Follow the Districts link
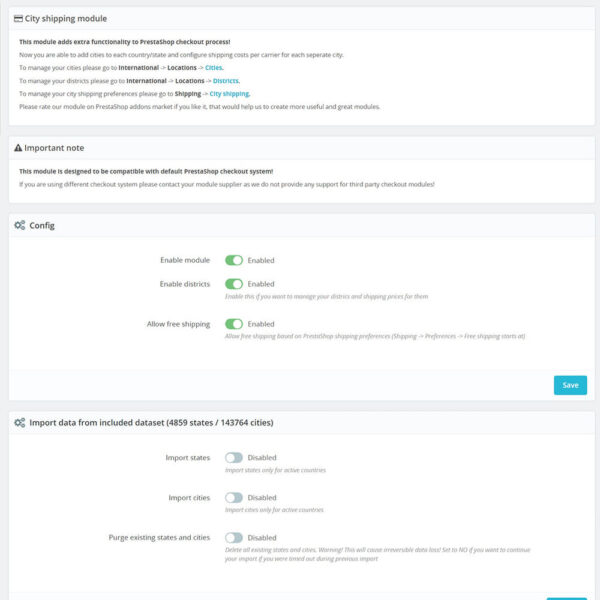The image size is (600, 600). point(225,80)
